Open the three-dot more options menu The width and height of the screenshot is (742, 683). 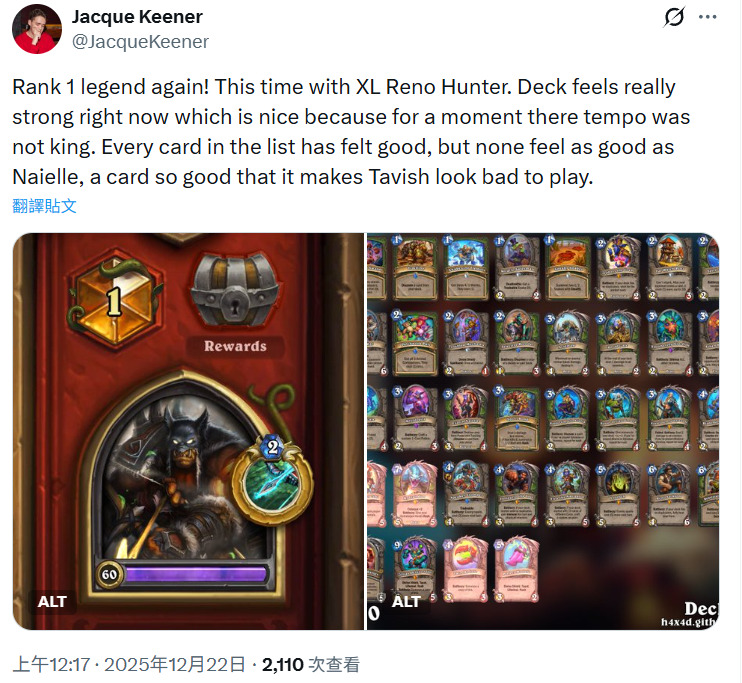click(x=707, y=17)
